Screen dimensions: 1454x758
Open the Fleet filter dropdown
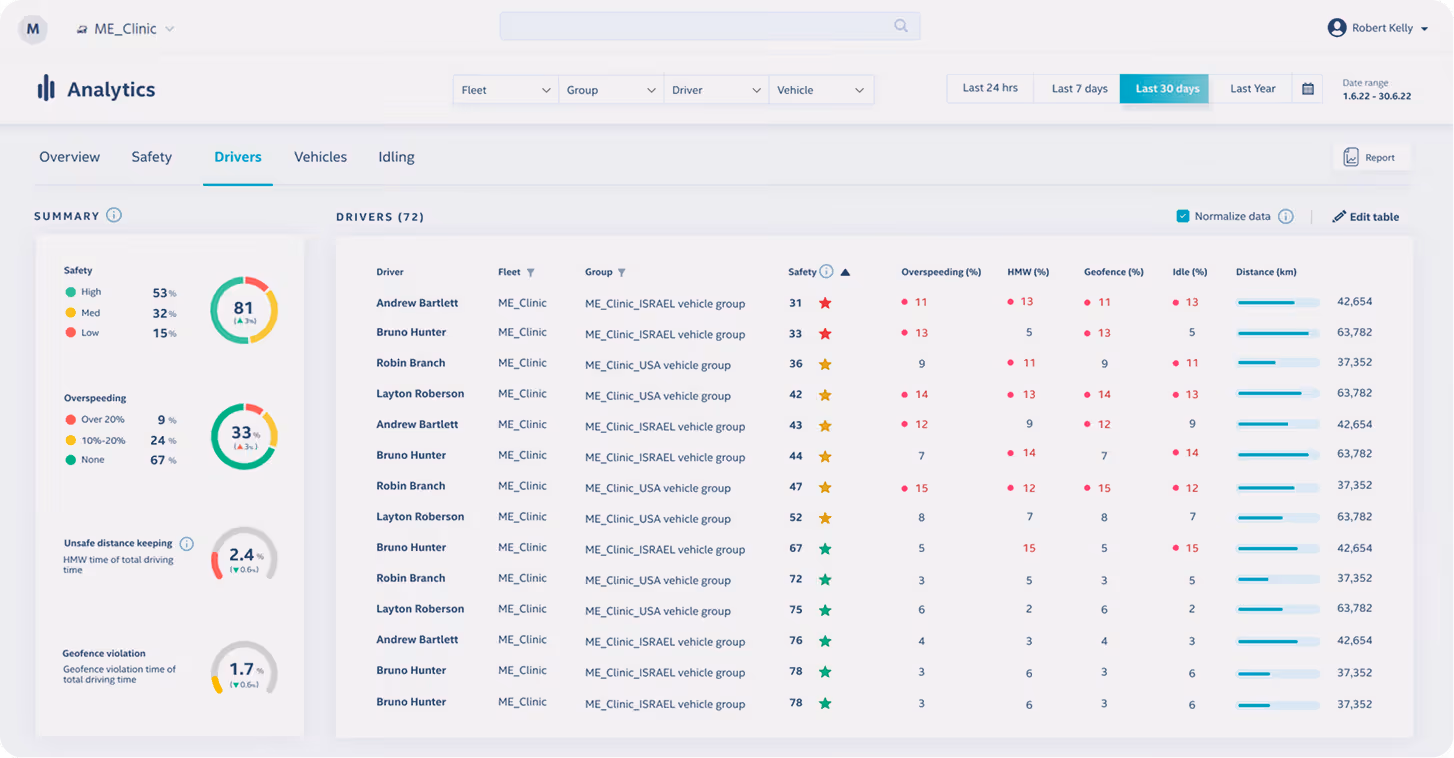tap(506, 90)
